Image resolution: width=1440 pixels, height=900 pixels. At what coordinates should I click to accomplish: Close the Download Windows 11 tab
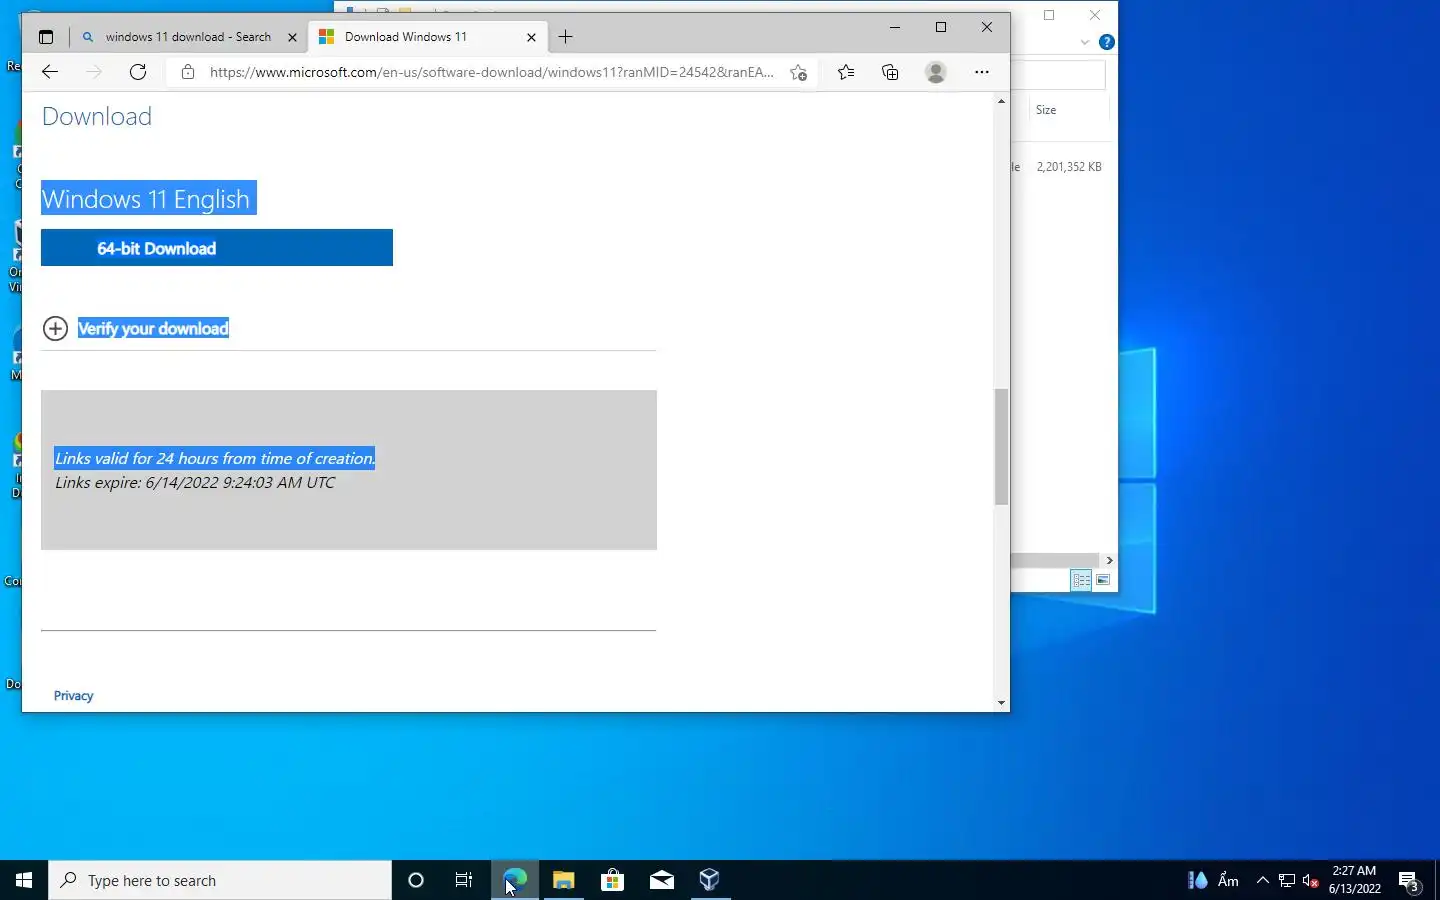(531, 37)
